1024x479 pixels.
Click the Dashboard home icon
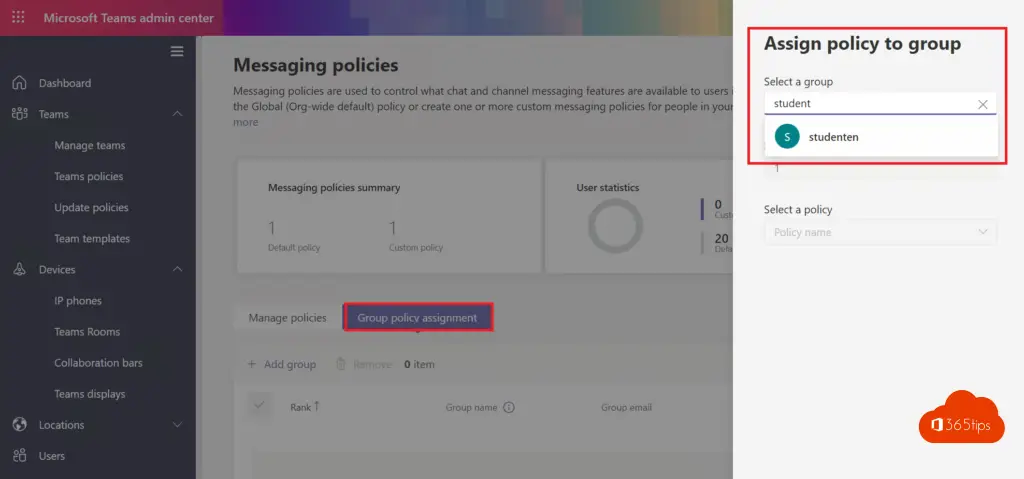click(x=19, y=83)
